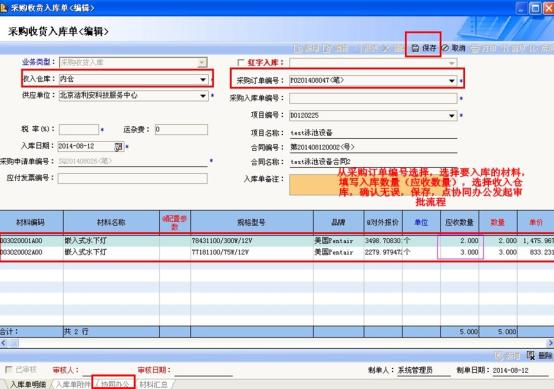Click the red 数量 column header
The width and height of the screenshot is (554, 389).
498,222
